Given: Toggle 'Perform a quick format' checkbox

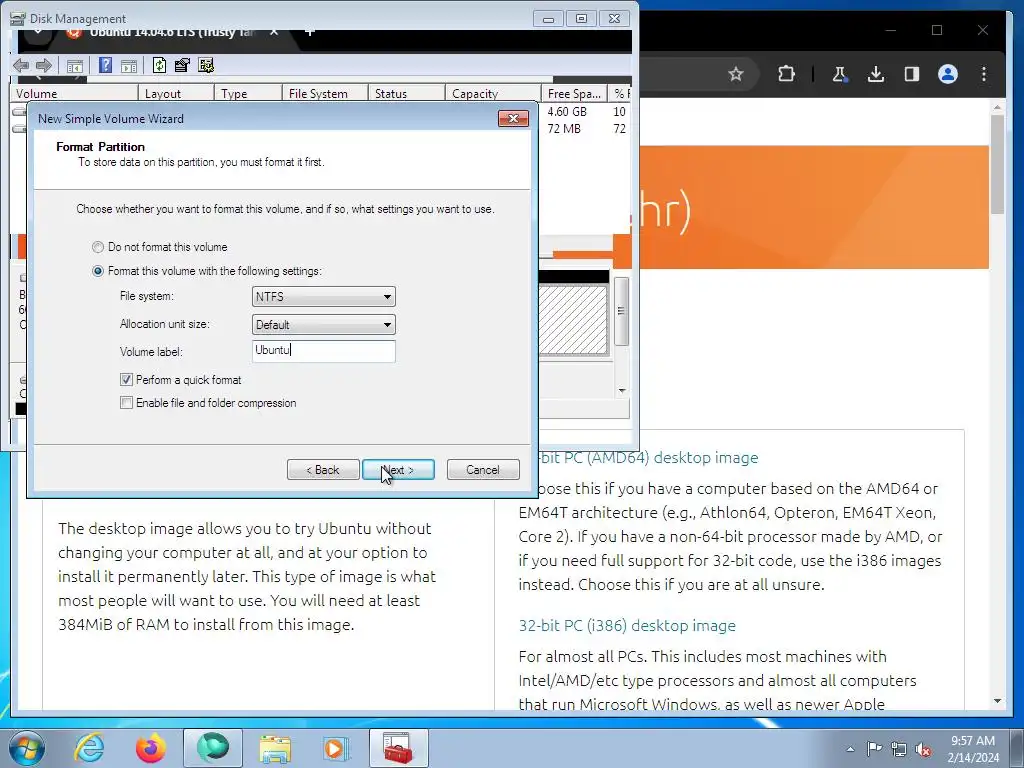Looking at the screenshot, I should tap(127, 379).
